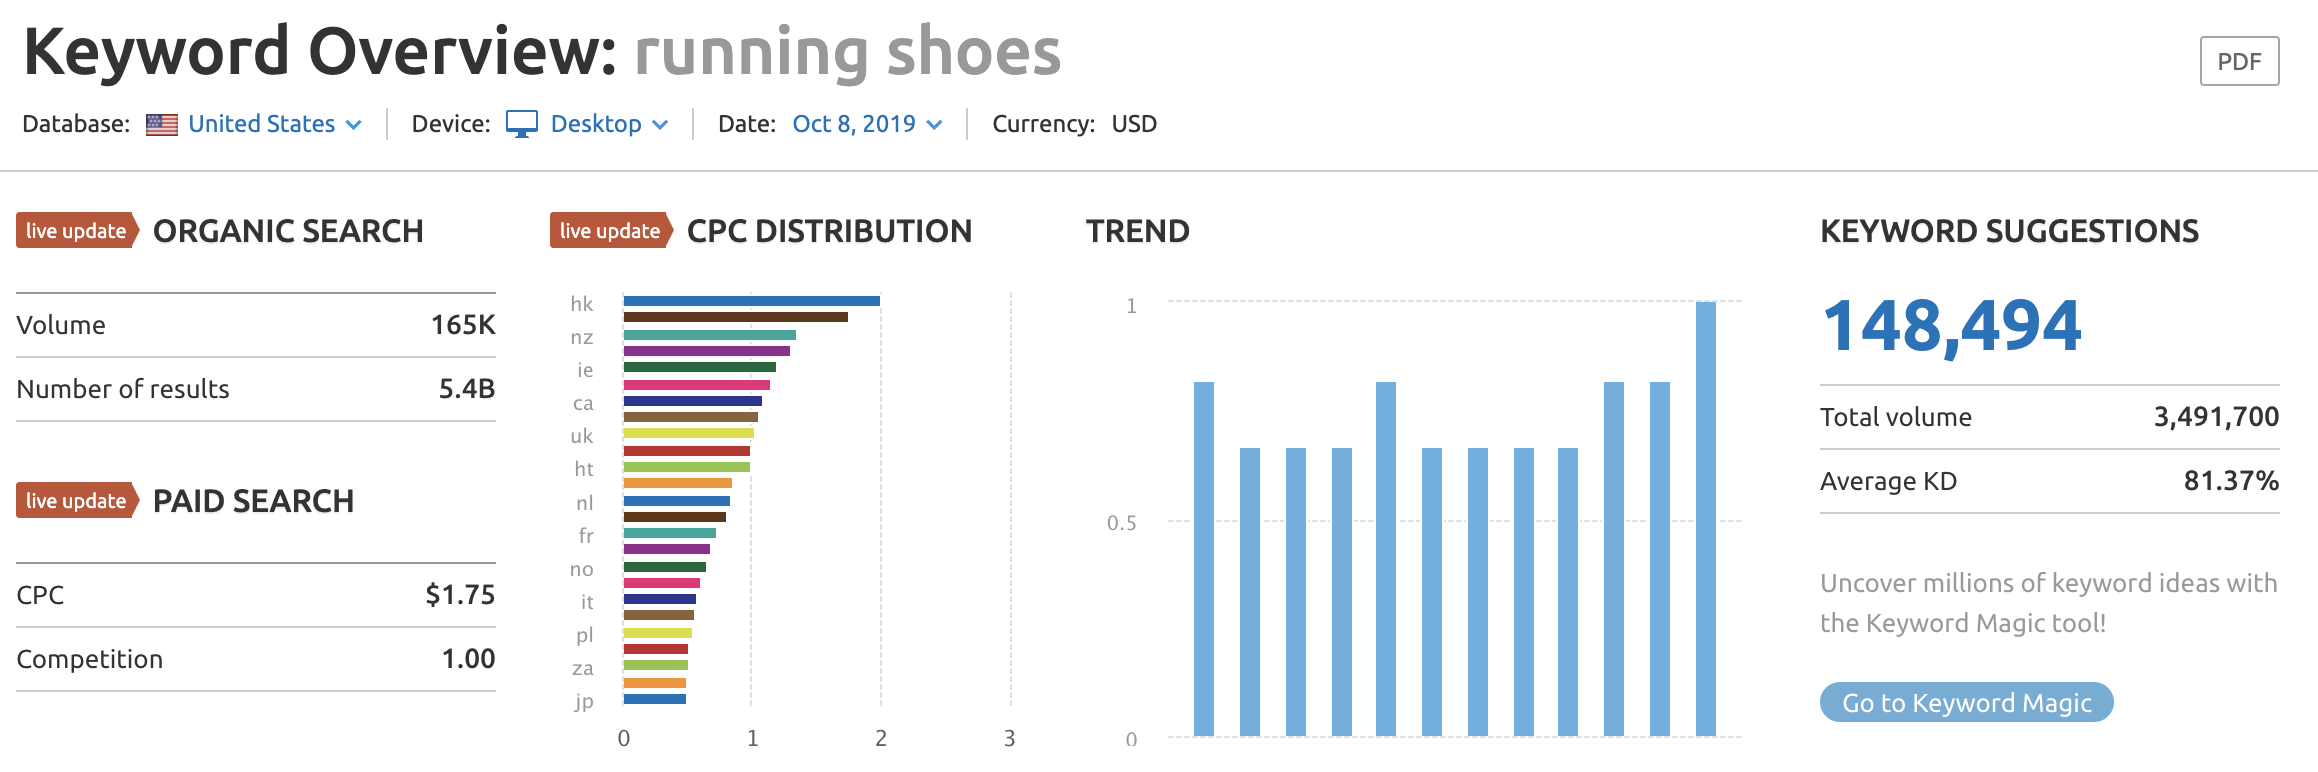2318x772 pixels.
Task: Click the CPC $1.75 row
Action: pyautogui.click(x=256, y=595)
